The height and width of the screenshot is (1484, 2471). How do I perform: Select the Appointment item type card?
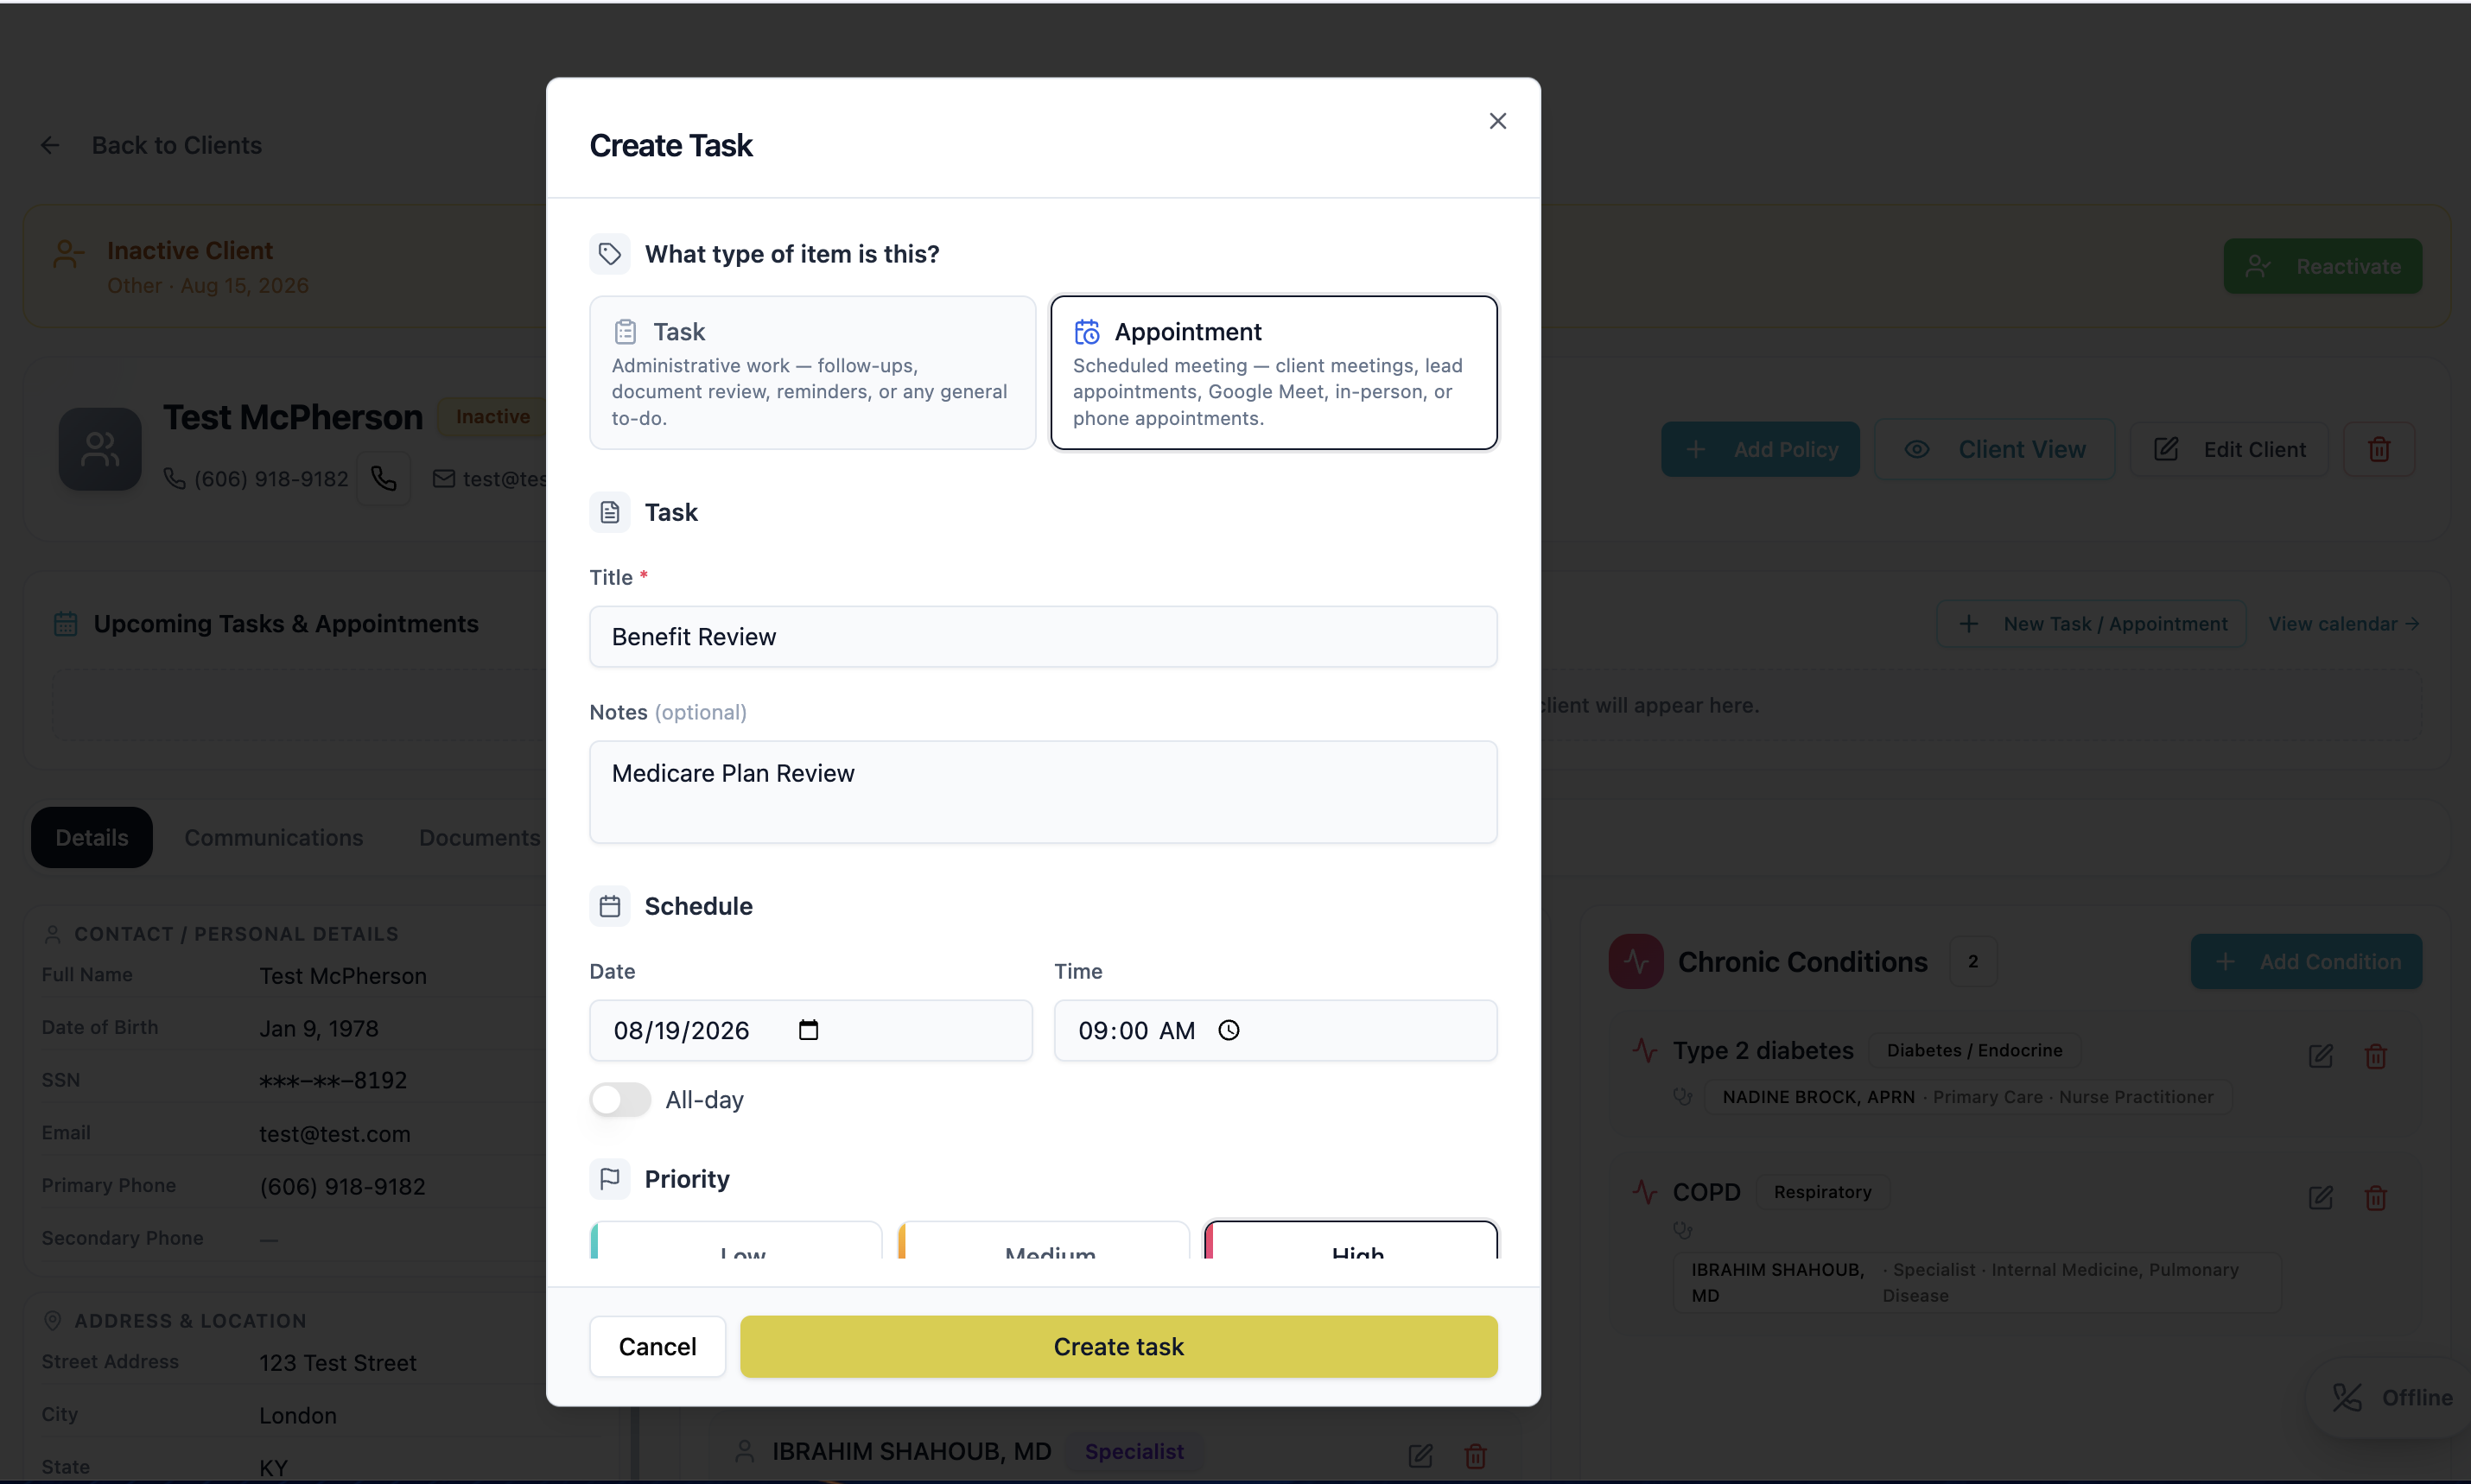pos(1273,372)
